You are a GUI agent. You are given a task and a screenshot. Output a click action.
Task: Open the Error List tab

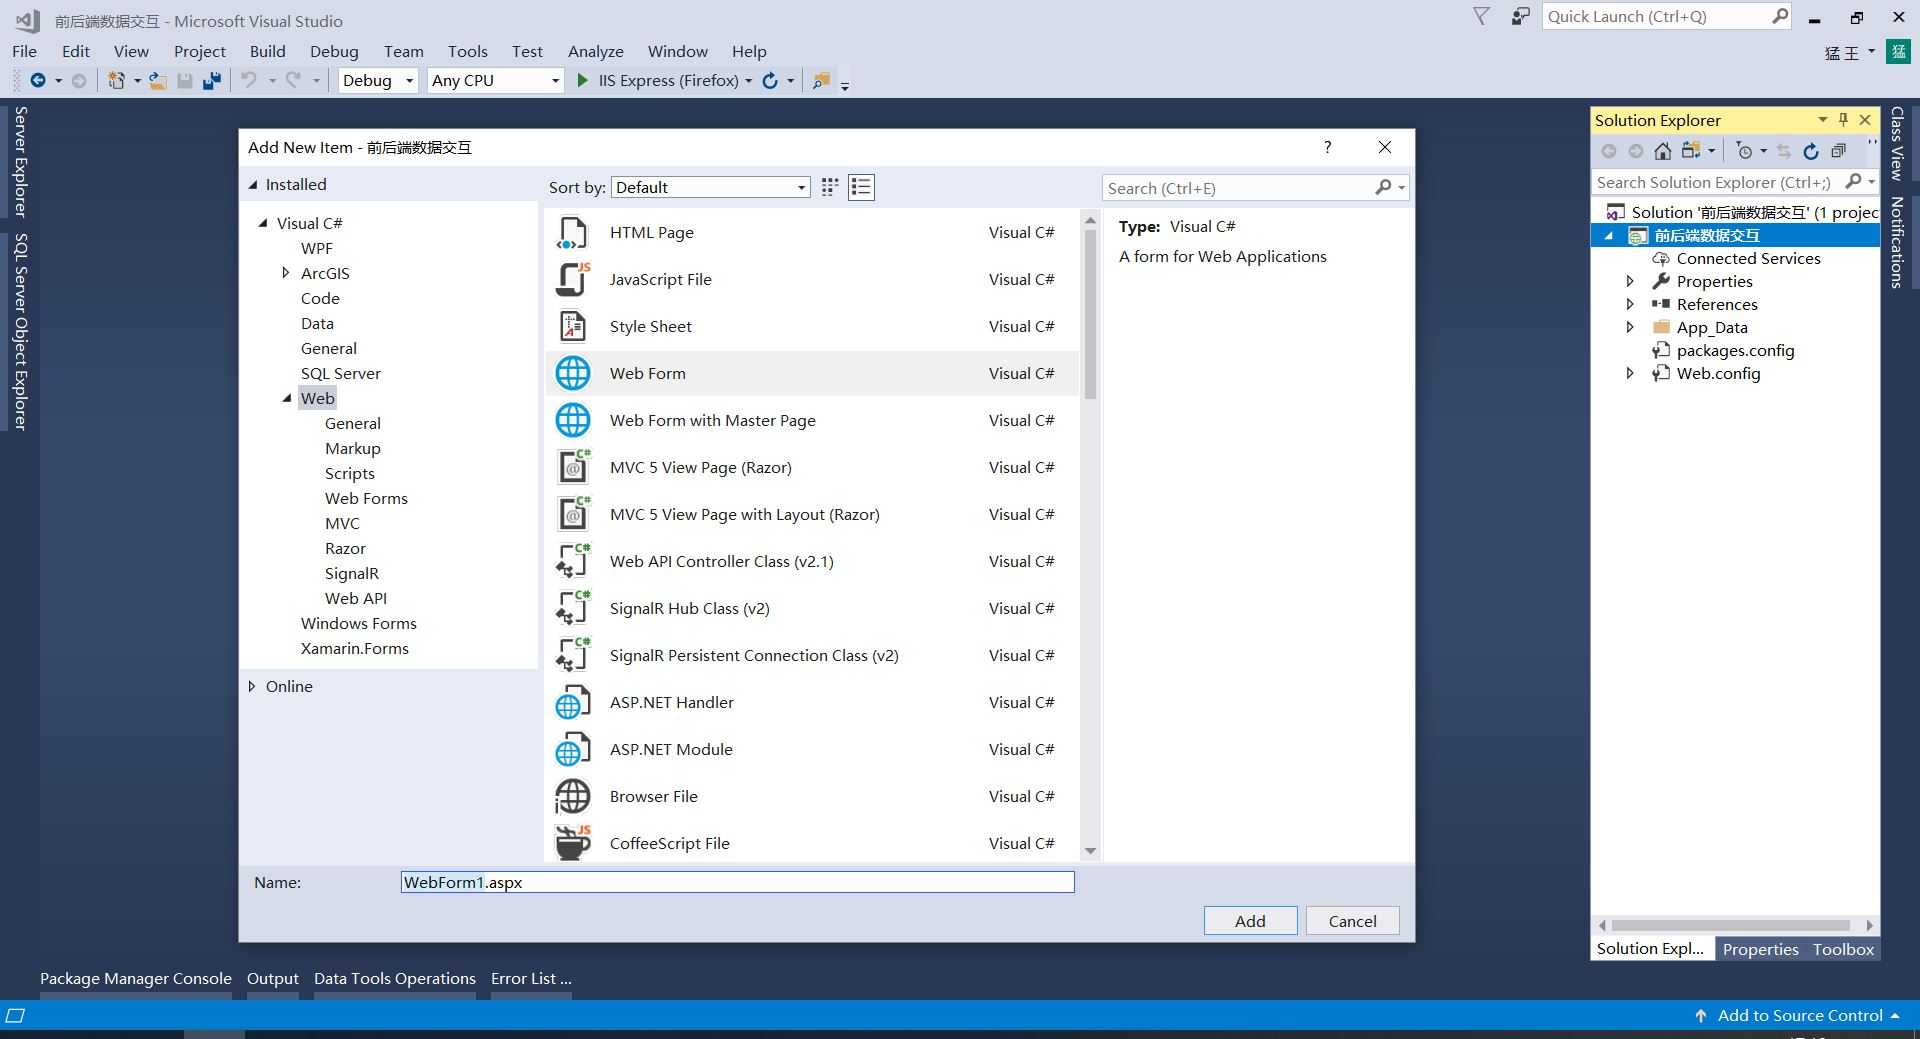tap(531, 978)
